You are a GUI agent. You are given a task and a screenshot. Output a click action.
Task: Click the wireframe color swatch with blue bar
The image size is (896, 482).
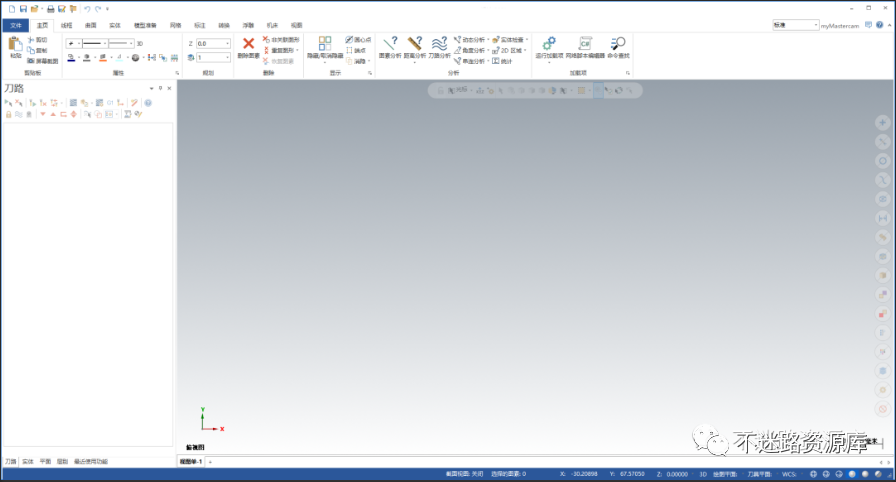point(71,58)
